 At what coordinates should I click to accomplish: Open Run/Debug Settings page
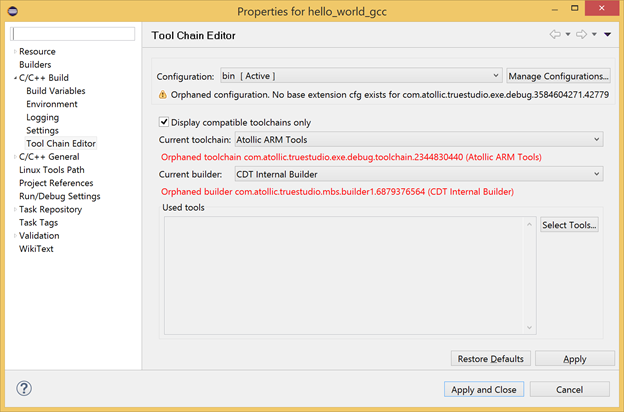pyautogui.click(x=60, y=196)
